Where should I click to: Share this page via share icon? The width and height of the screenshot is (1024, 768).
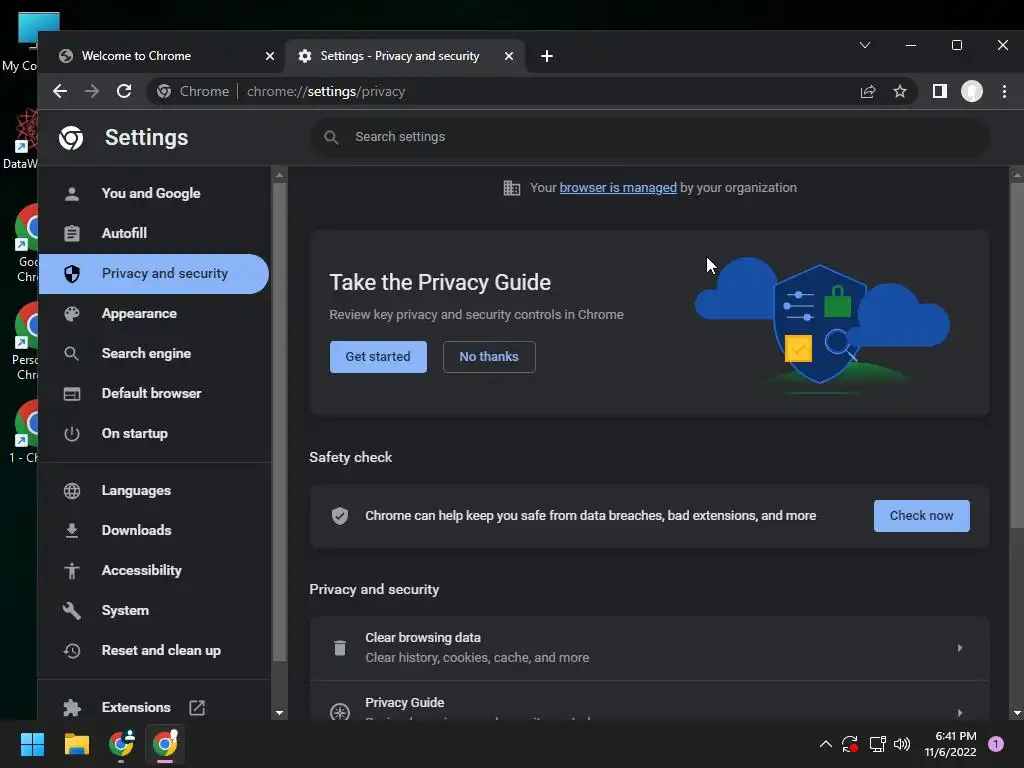coord(868,91)
